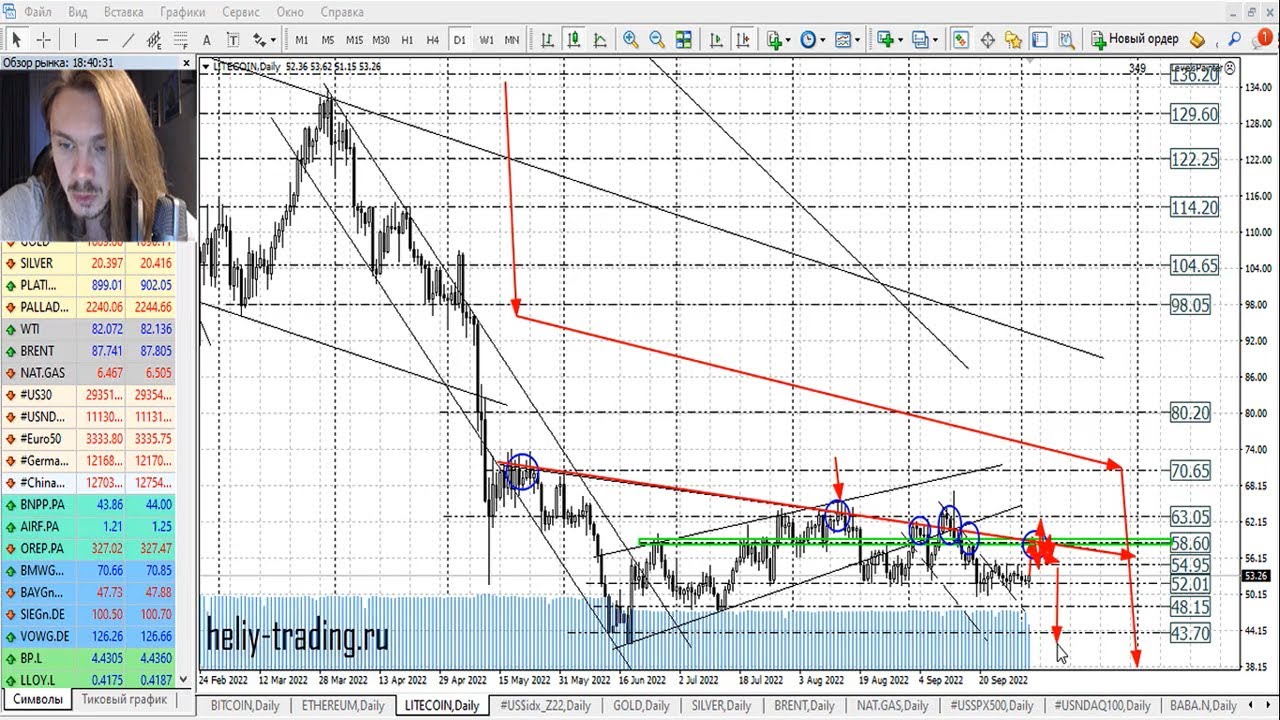This screenshot has height=720, width=1280.
Task: Zoom in on the chart
Action: tap(631, 40)
